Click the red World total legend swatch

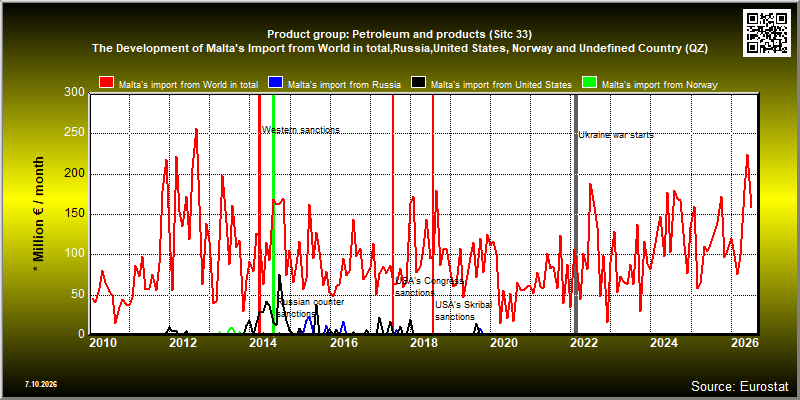[107, 83]
